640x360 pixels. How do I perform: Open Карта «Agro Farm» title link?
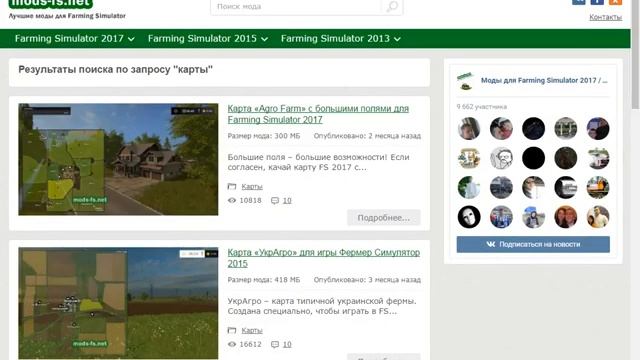[x=318, y=114]
